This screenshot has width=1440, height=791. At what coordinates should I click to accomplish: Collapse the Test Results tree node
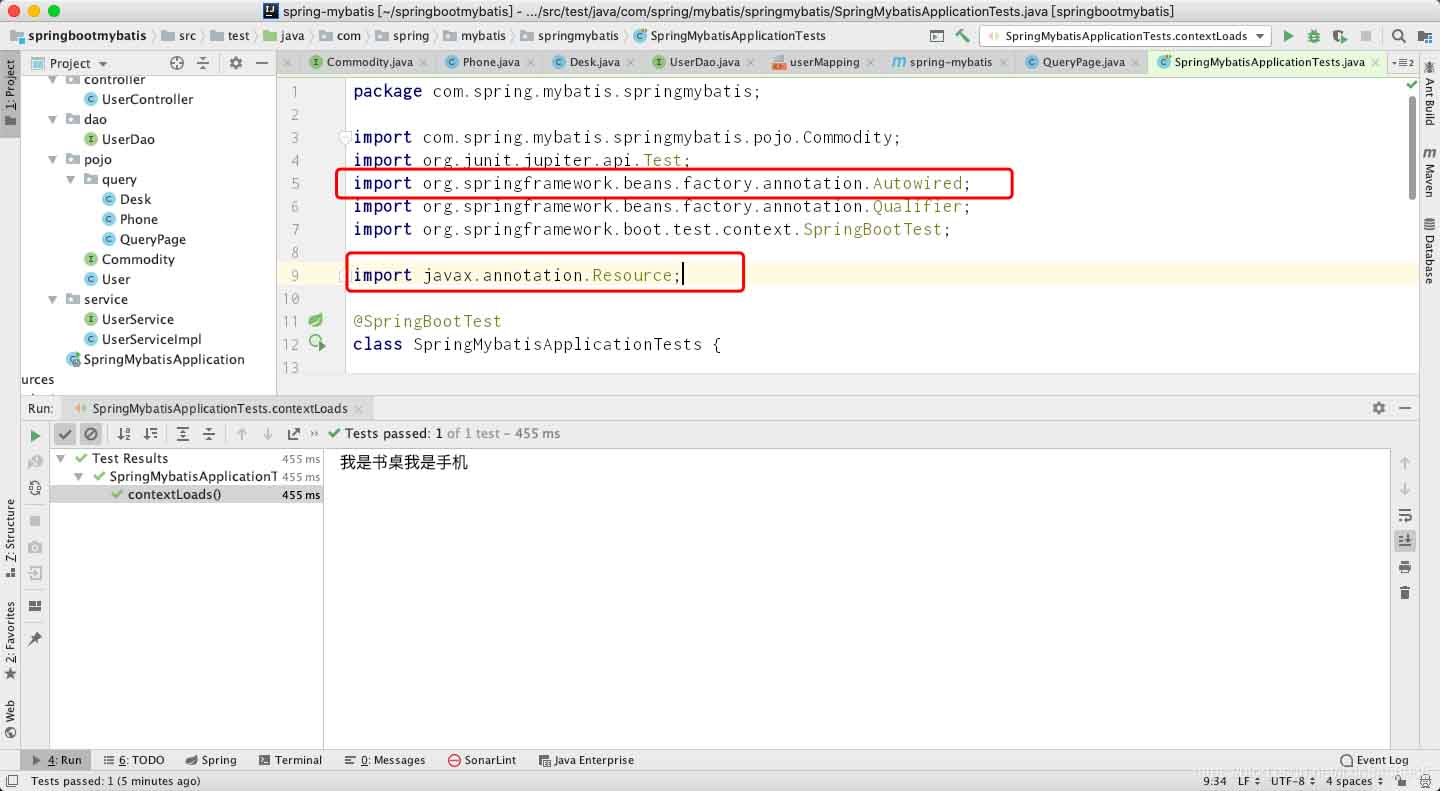(x=62, y=458)
